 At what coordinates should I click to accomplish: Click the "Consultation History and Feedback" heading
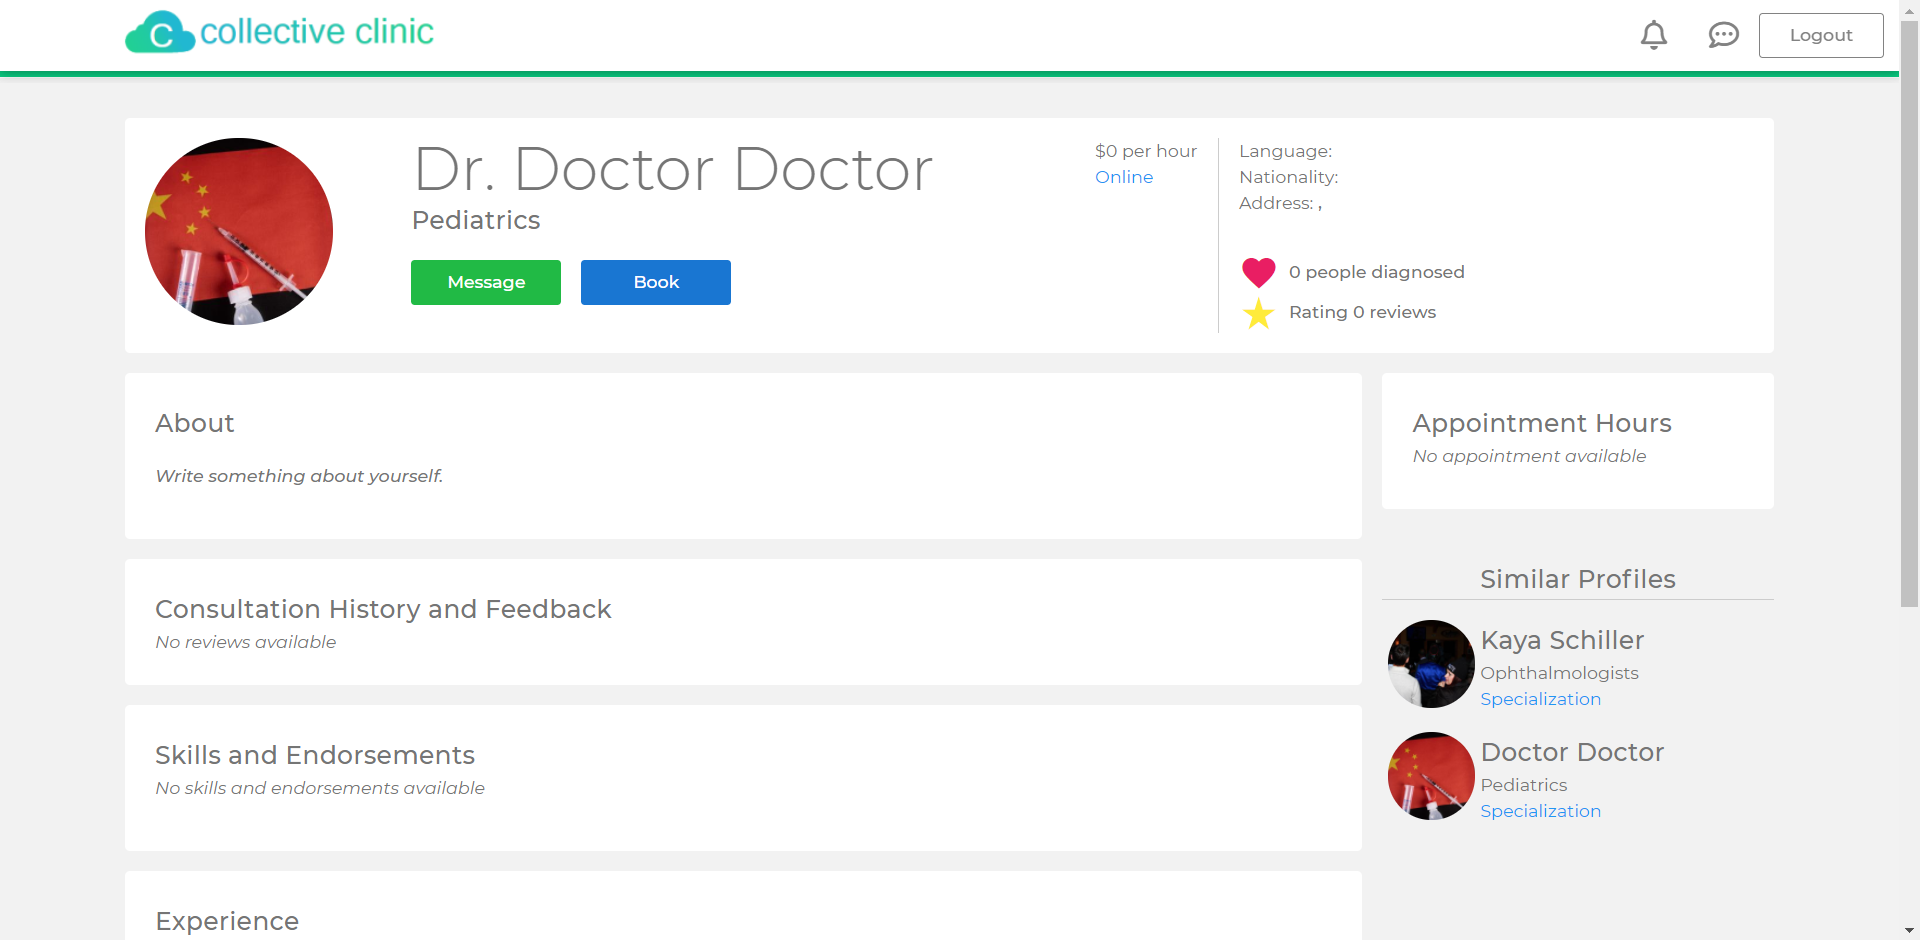coord(383,609)
